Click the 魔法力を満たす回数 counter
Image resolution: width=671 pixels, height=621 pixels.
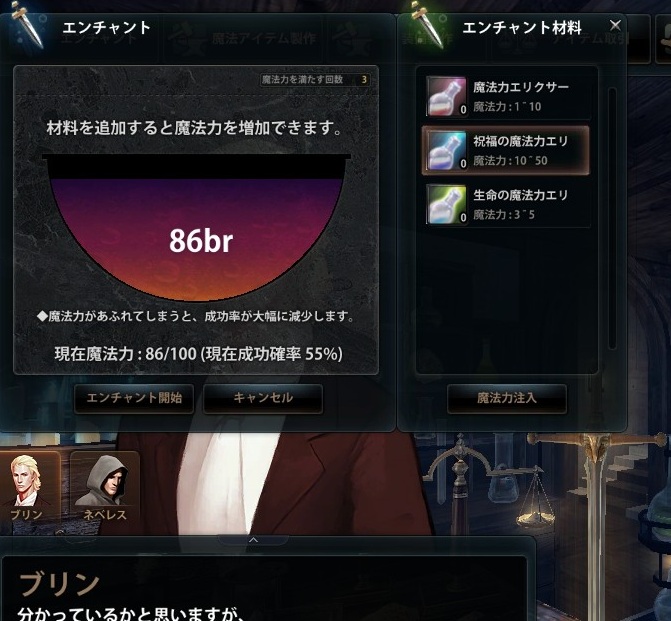[x=315, y=80]
